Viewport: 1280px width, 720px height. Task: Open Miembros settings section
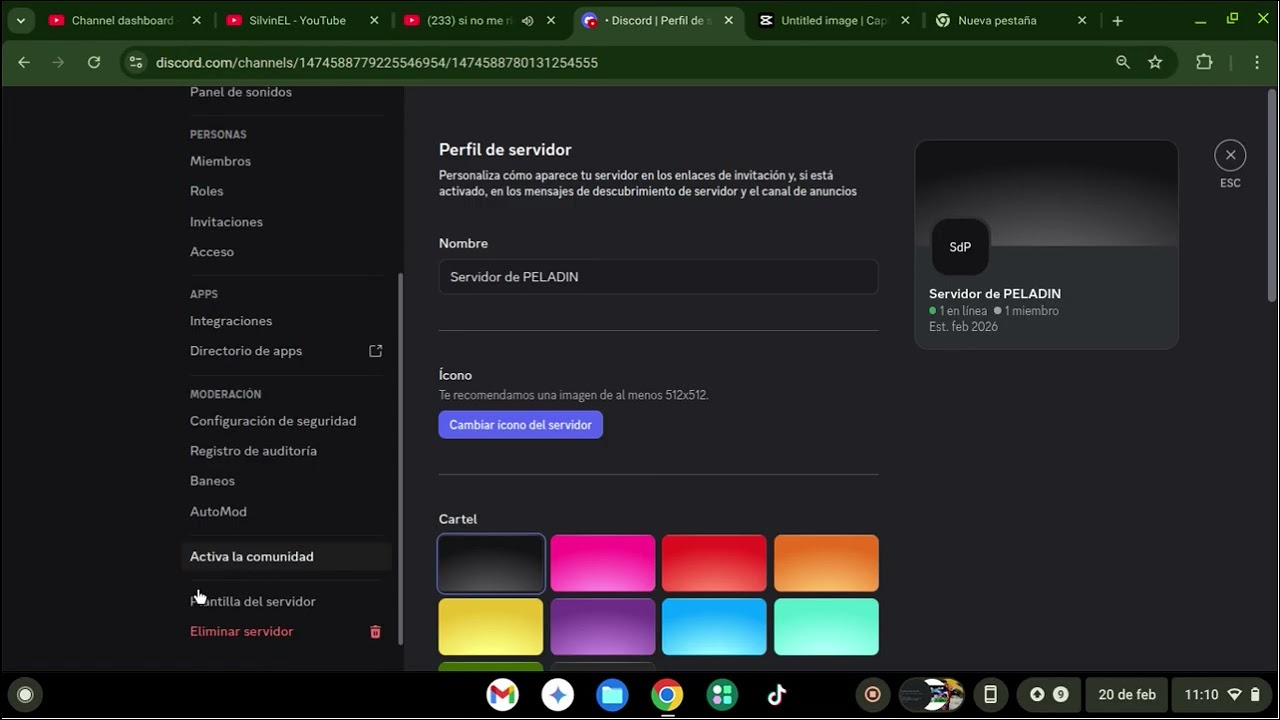click(x=221, y=161)
